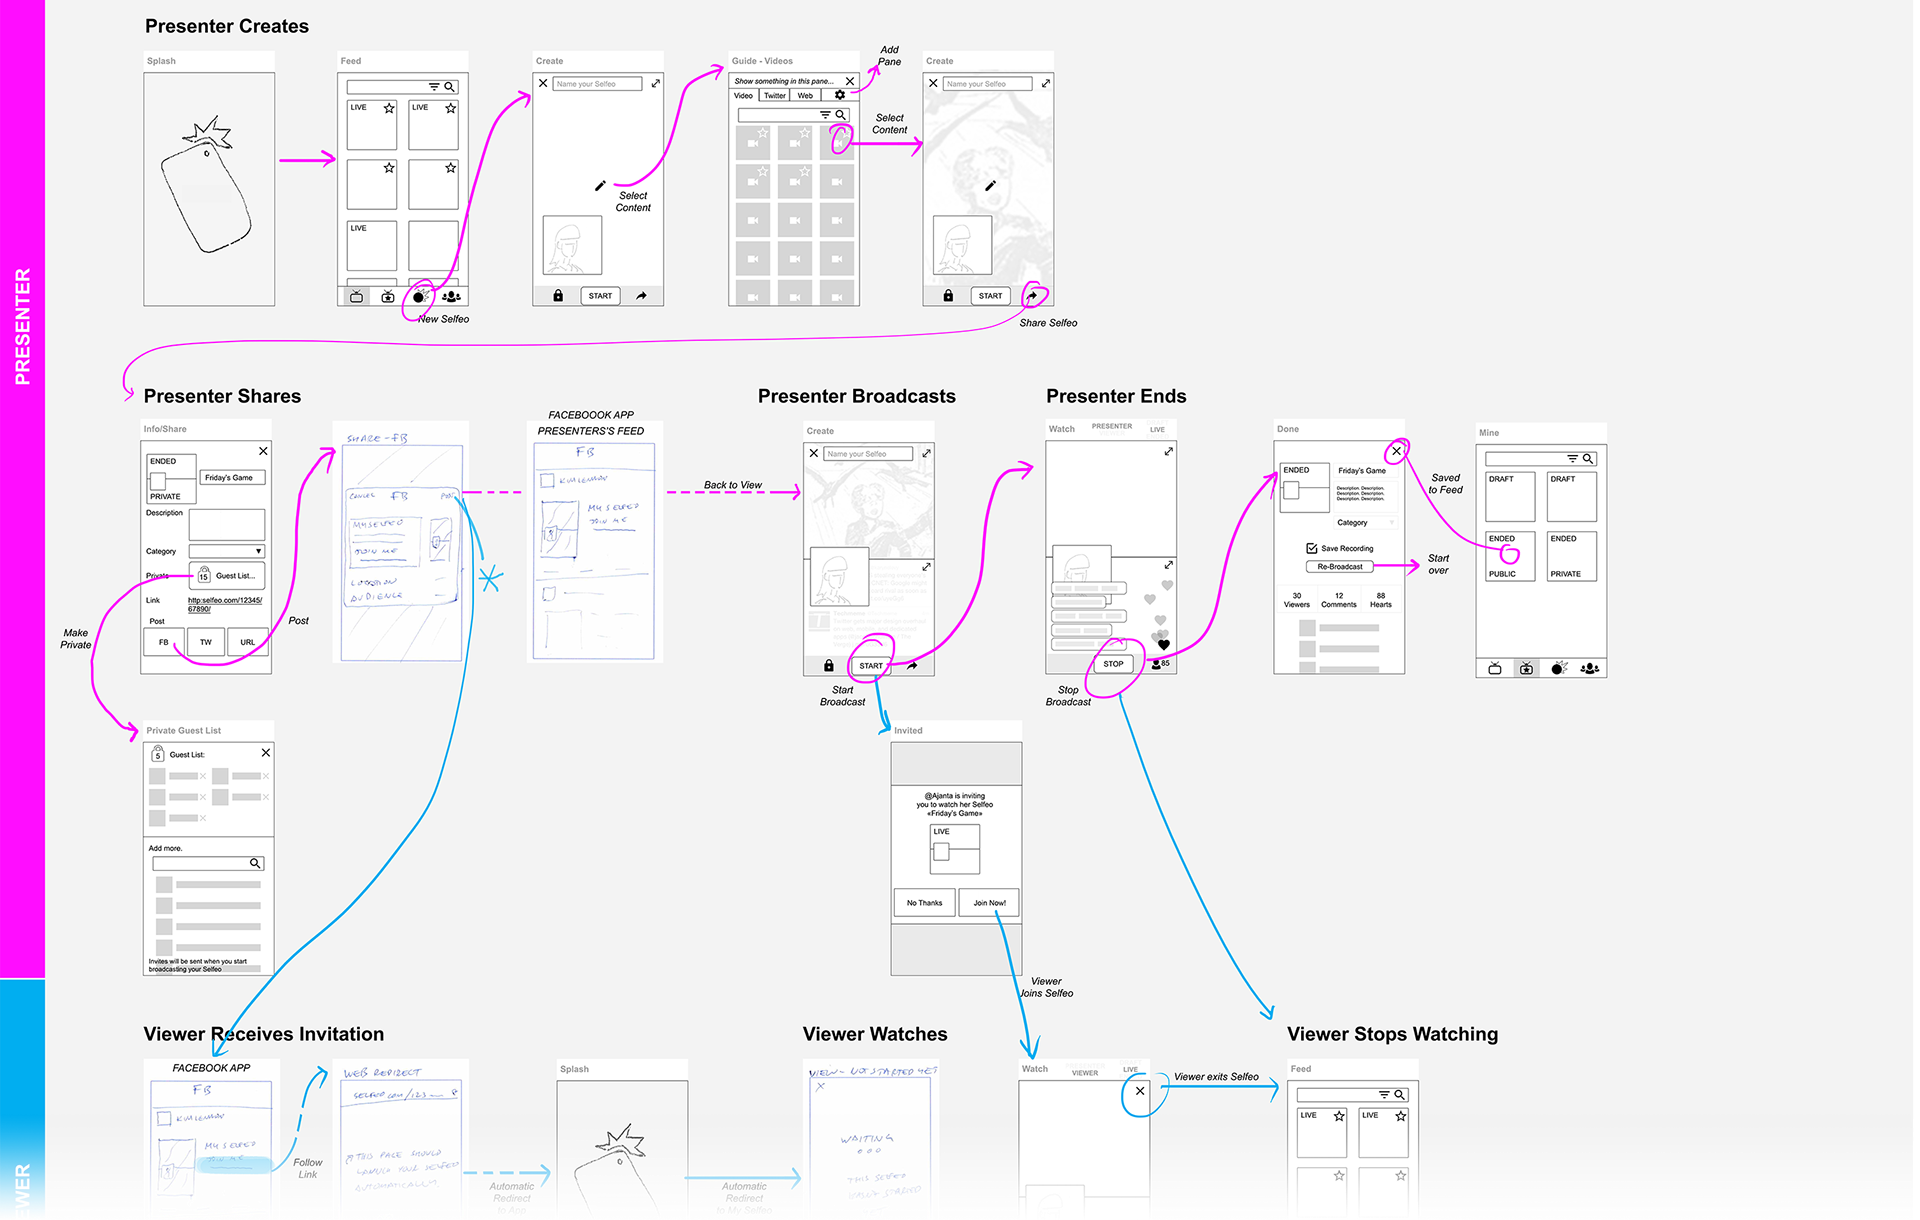Click the LIVE thumbnail on Invited screen

(955, 849)
